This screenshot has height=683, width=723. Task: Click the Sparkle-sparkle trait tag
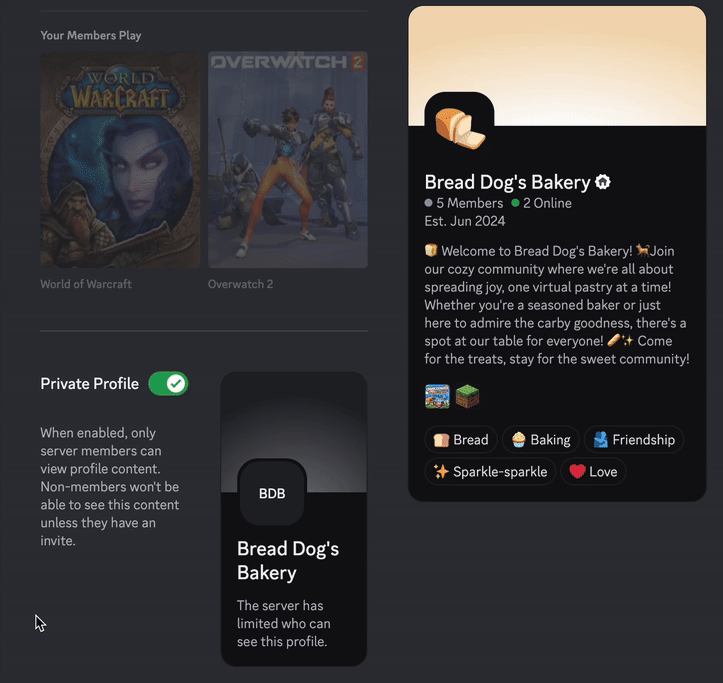(x=490, y=471)
